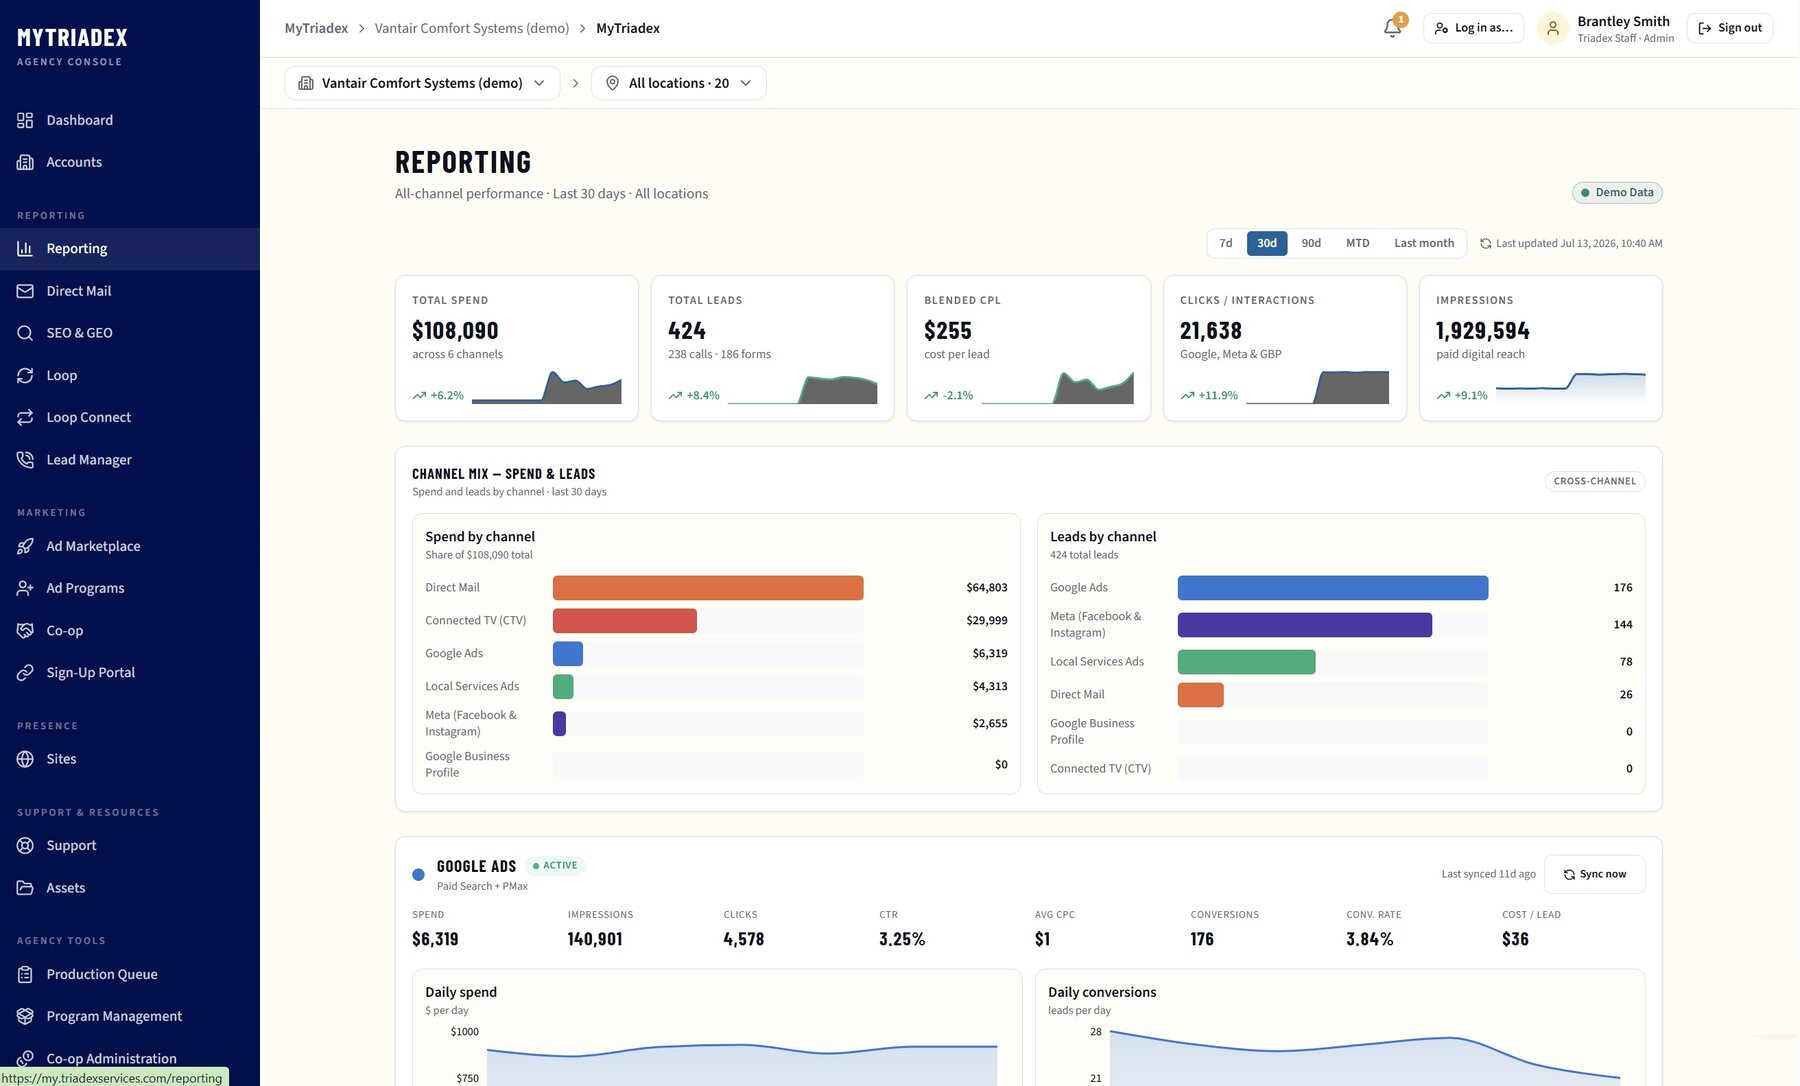1800x1086 pixels.
Task: Select the Last month range
Action: (1424, 243)
